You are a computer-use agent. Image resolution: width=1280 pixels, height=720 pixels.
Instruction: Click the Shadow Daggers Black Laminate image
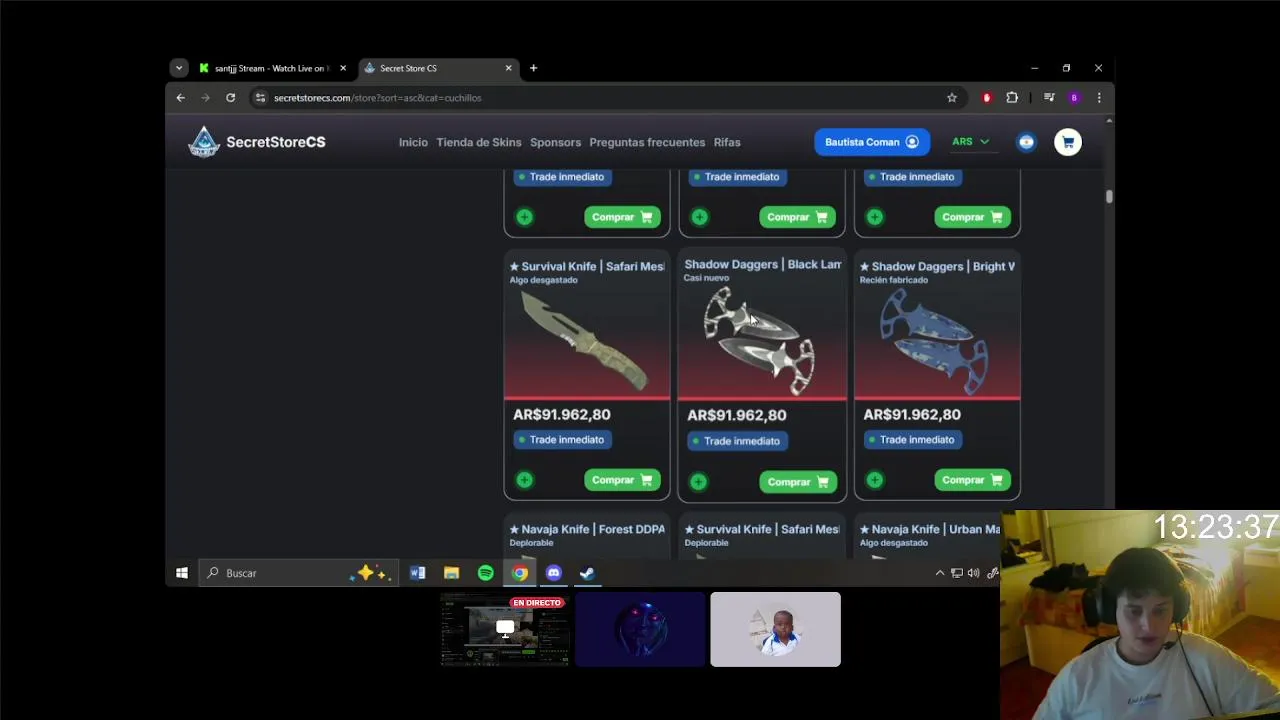(762, 342)
